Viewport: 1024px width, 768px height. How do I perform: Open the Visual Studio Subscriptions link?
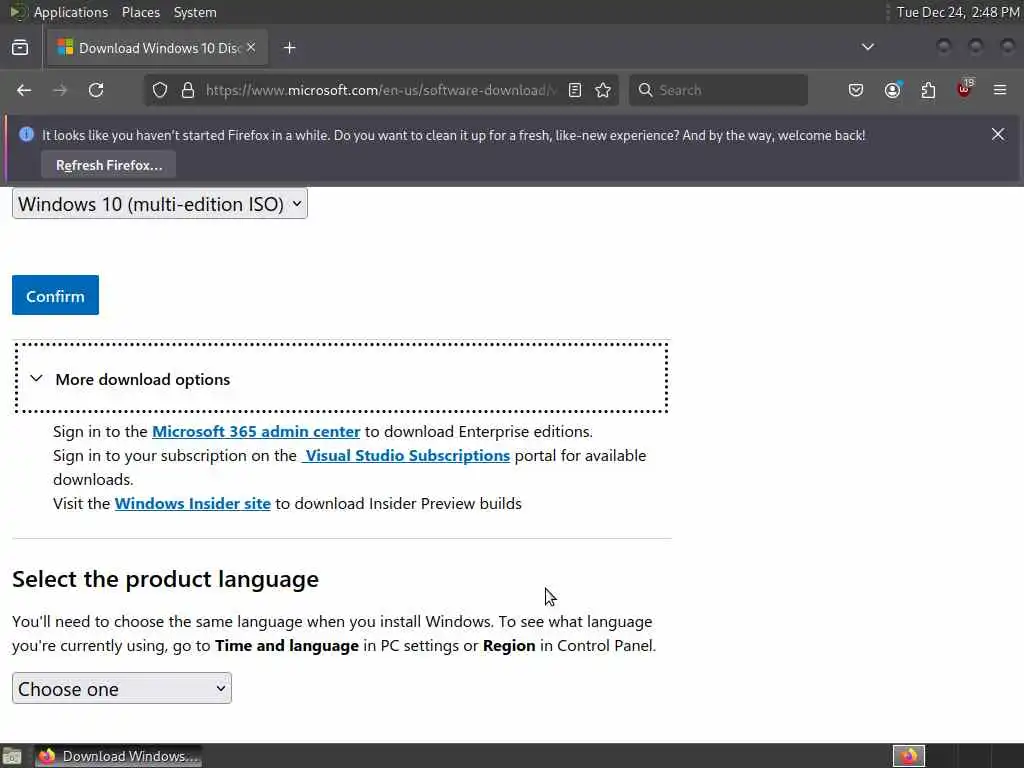[406, 456]
